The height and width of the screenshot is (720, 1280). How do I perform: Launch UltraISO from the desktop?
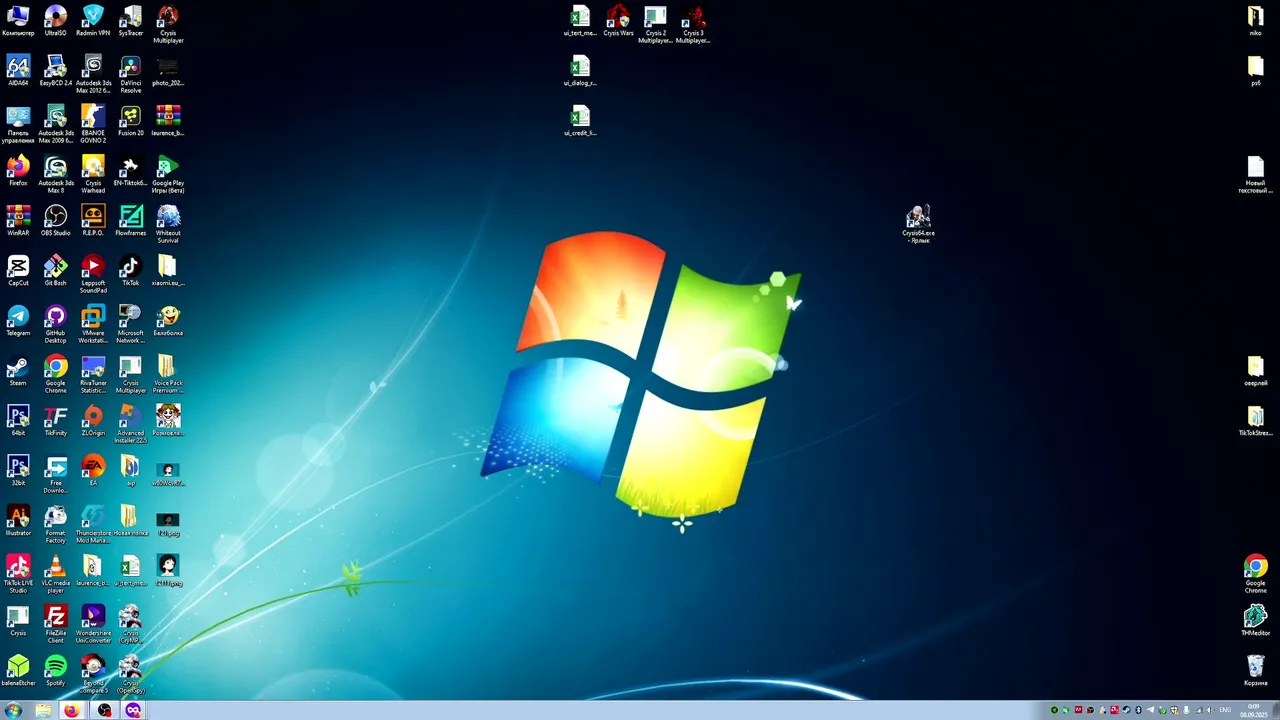coord(55,21)
